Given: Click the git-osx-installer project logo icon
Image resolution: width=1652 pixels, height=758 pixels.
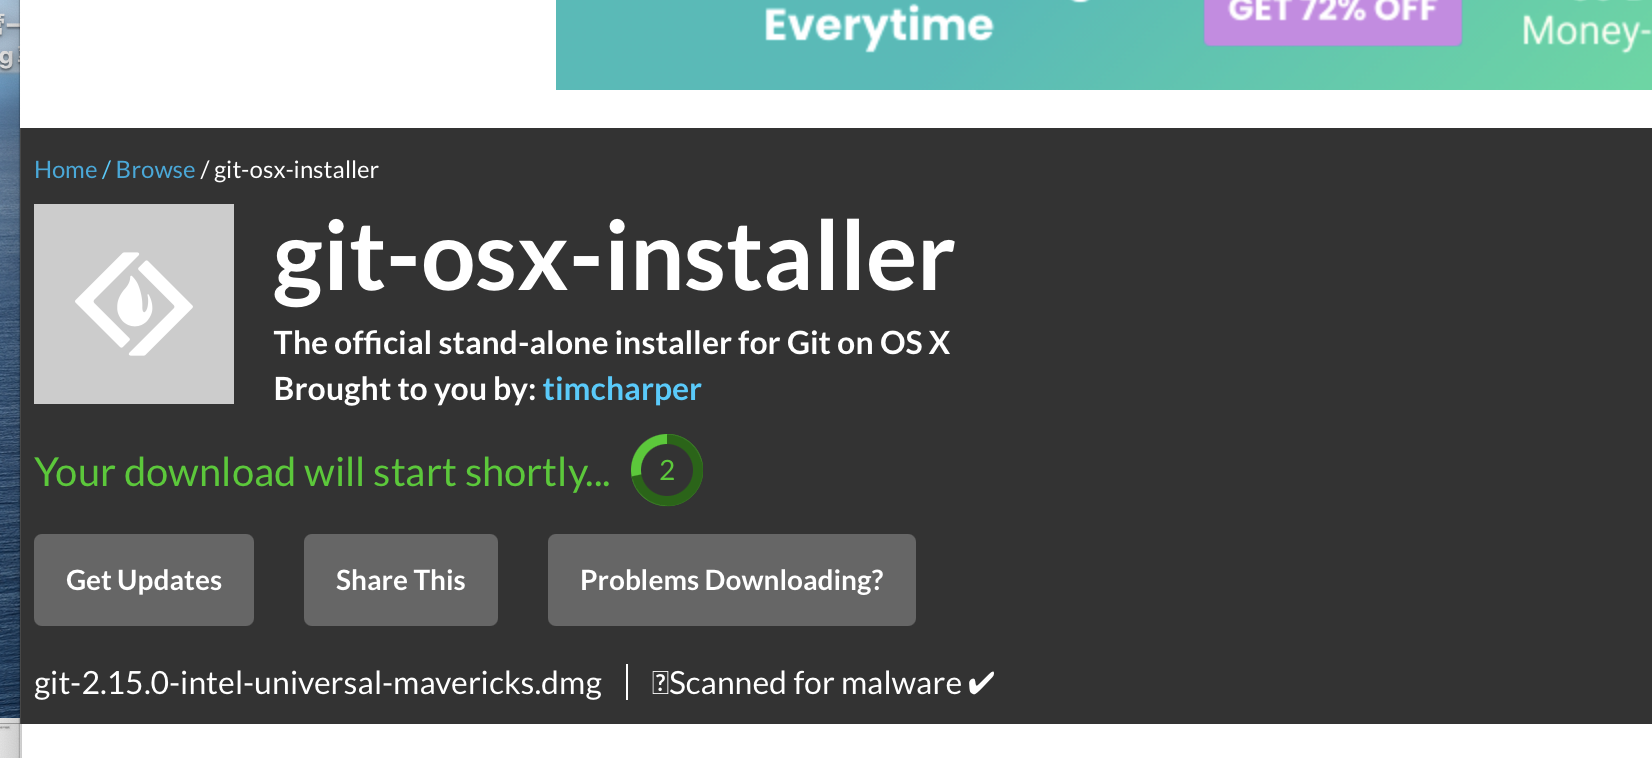Looking at the screenshot, I should [134, 304].
